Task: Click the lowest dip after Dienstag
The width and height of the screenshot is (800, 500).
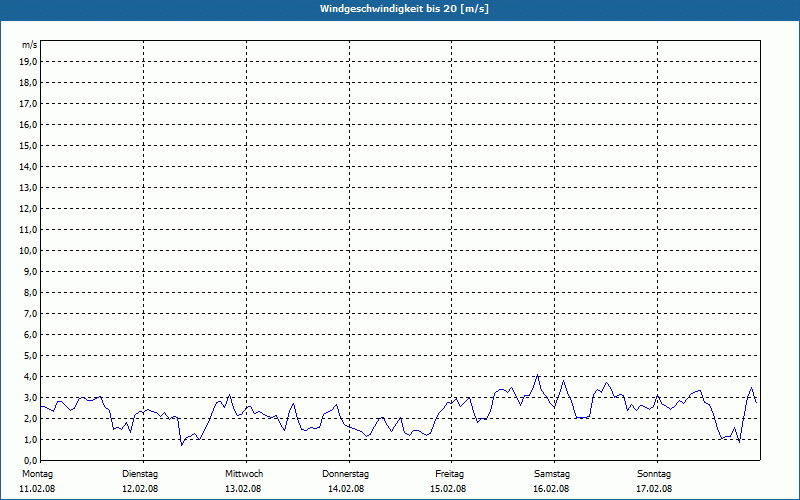Action: pyautogui.click(x=182, y=445)
